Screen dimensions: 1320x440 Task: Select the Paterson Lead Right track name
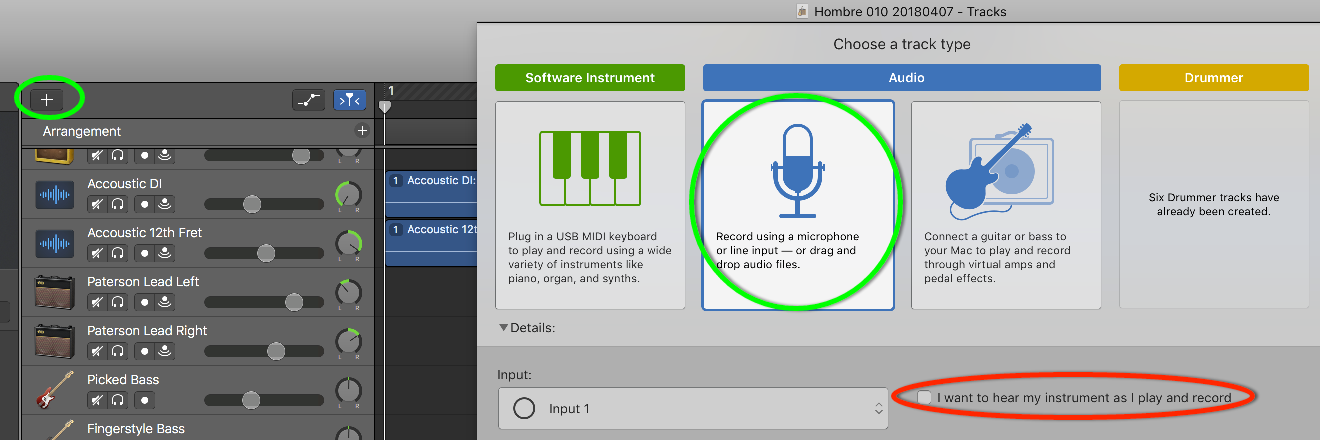tap(147, 330)
